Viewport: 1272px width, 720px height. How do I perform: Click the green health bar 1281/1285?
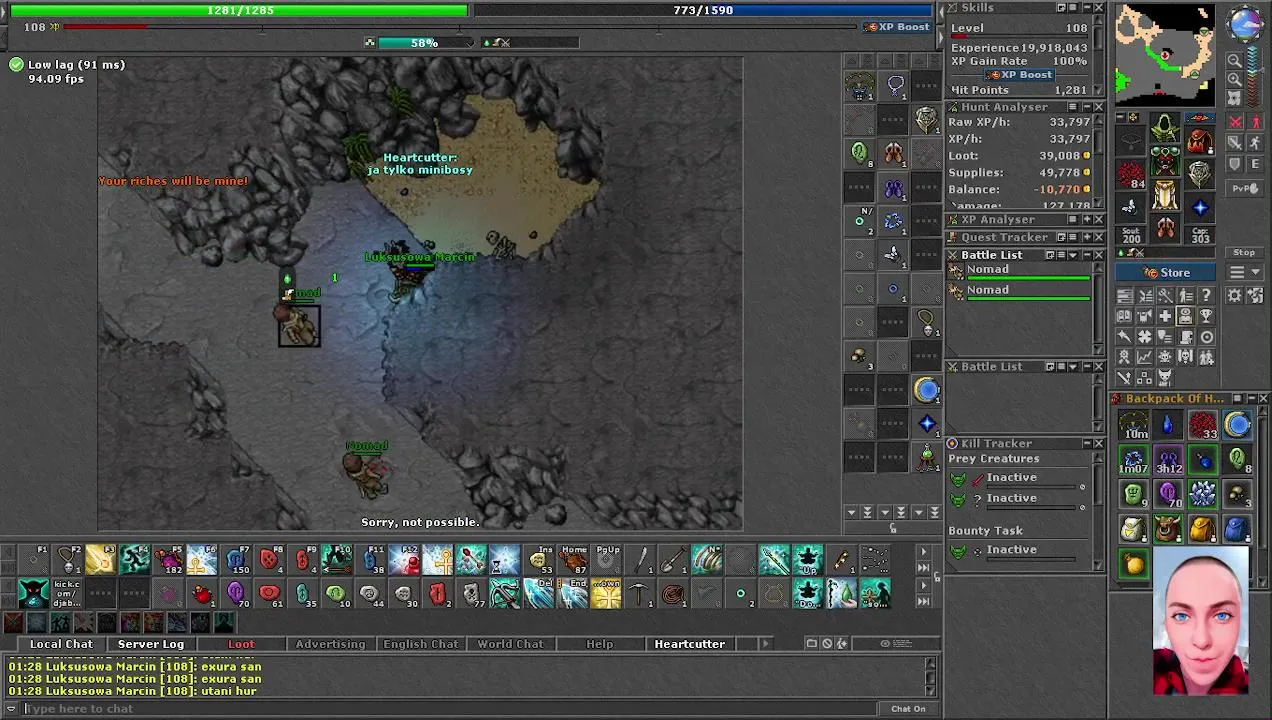click(238, 10)
